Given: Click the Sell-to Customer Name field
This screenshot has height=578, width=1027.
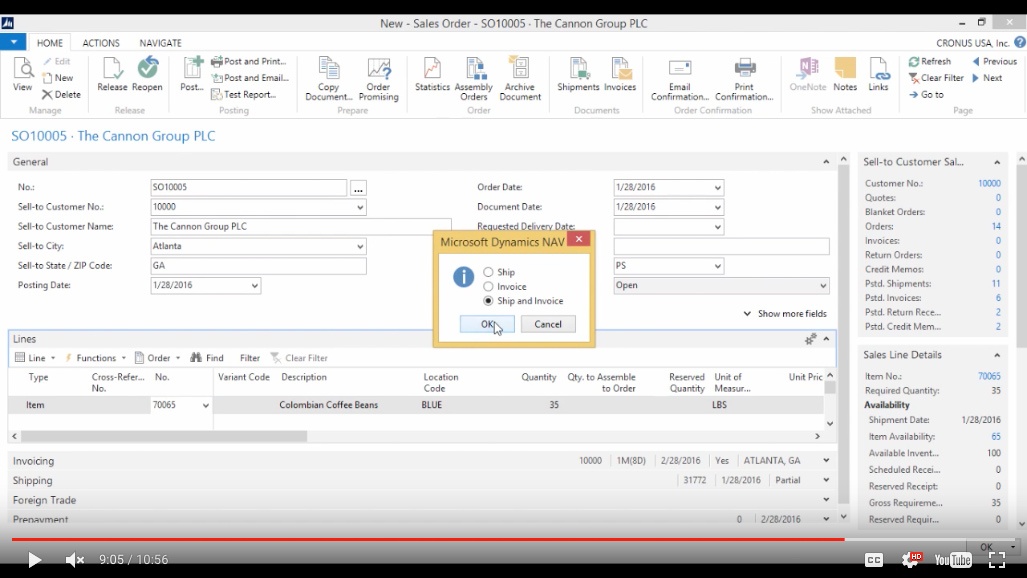Looking at the screenshot, I should coord(300,227).
